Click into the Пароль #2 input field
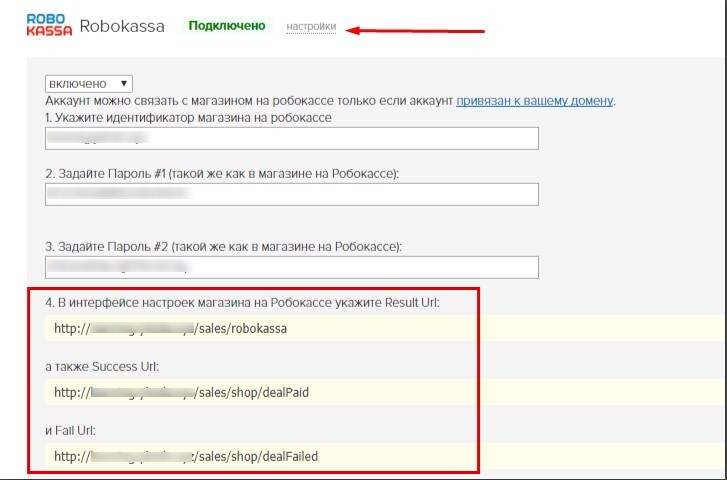Image resolution: width=727 pixels, height=480 pixels. click(292, 267)
